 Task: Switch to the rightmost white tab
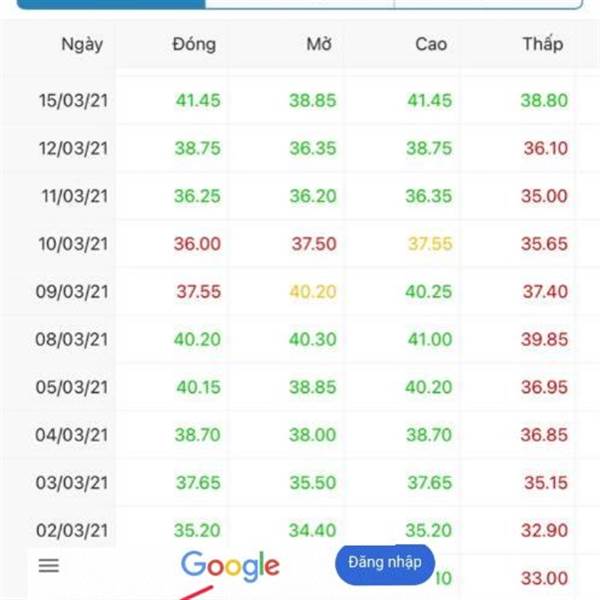pos(489,4)
